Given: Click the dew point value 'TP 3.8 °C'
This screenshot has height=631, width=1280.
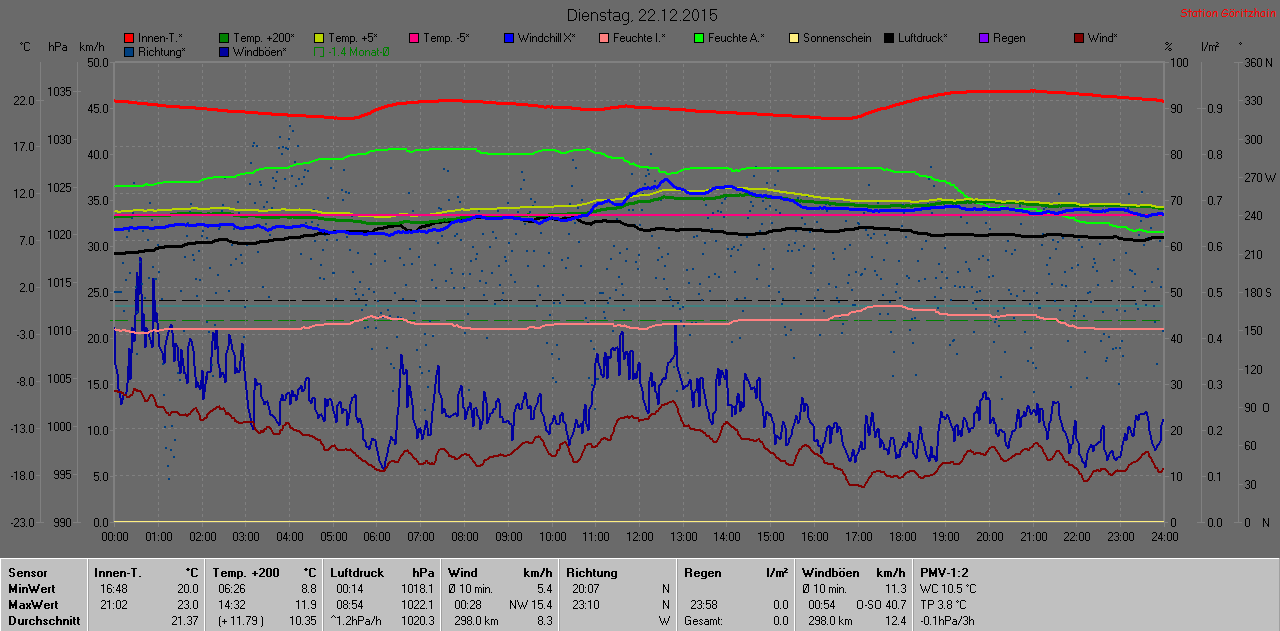Looking at the screenshot, I should coord(944,605).
